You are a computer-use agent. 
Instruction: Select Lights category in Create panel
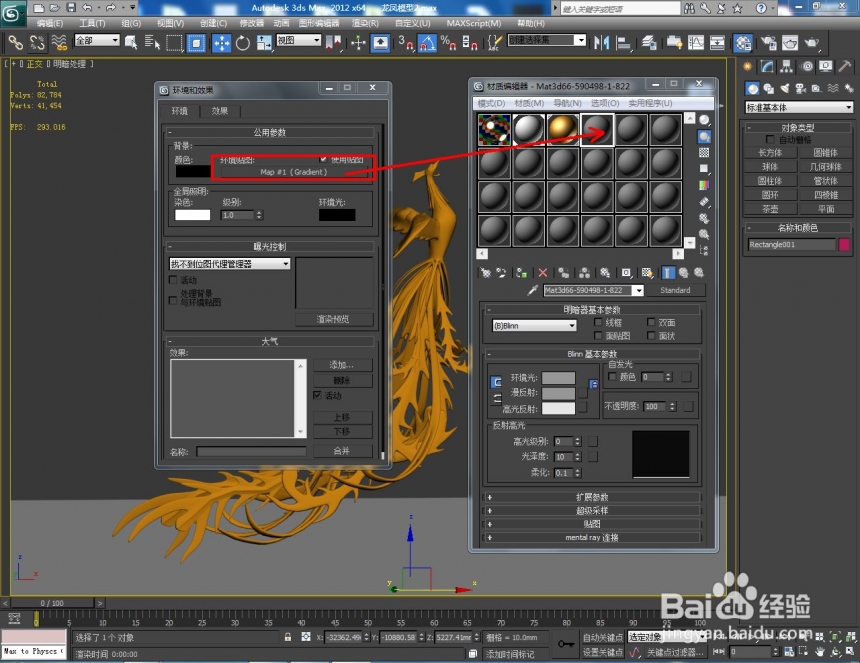point(785,88)
